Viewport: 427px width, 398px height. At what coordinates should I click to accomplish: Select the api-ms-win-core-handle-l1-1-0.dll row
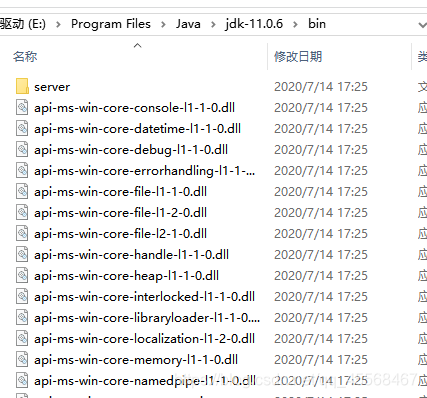[x=213, y=255]
